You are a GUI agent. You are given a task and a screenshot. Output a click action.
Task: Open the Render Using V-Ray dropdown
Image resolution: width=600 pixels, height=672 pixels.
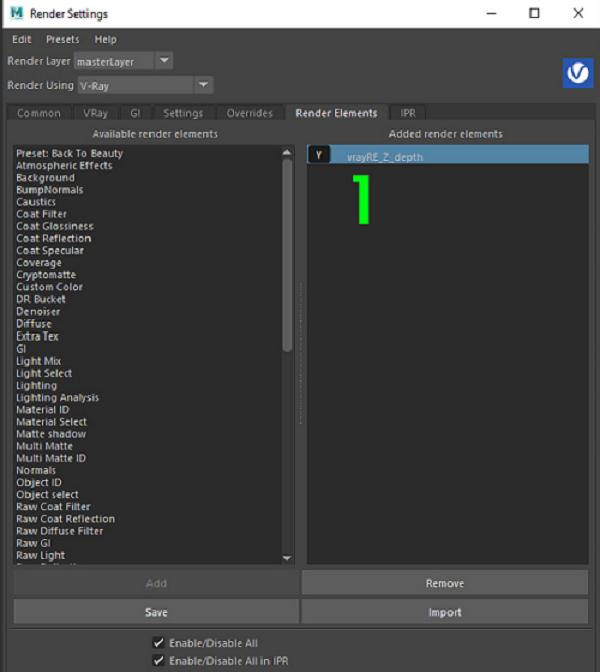[146, 86]
